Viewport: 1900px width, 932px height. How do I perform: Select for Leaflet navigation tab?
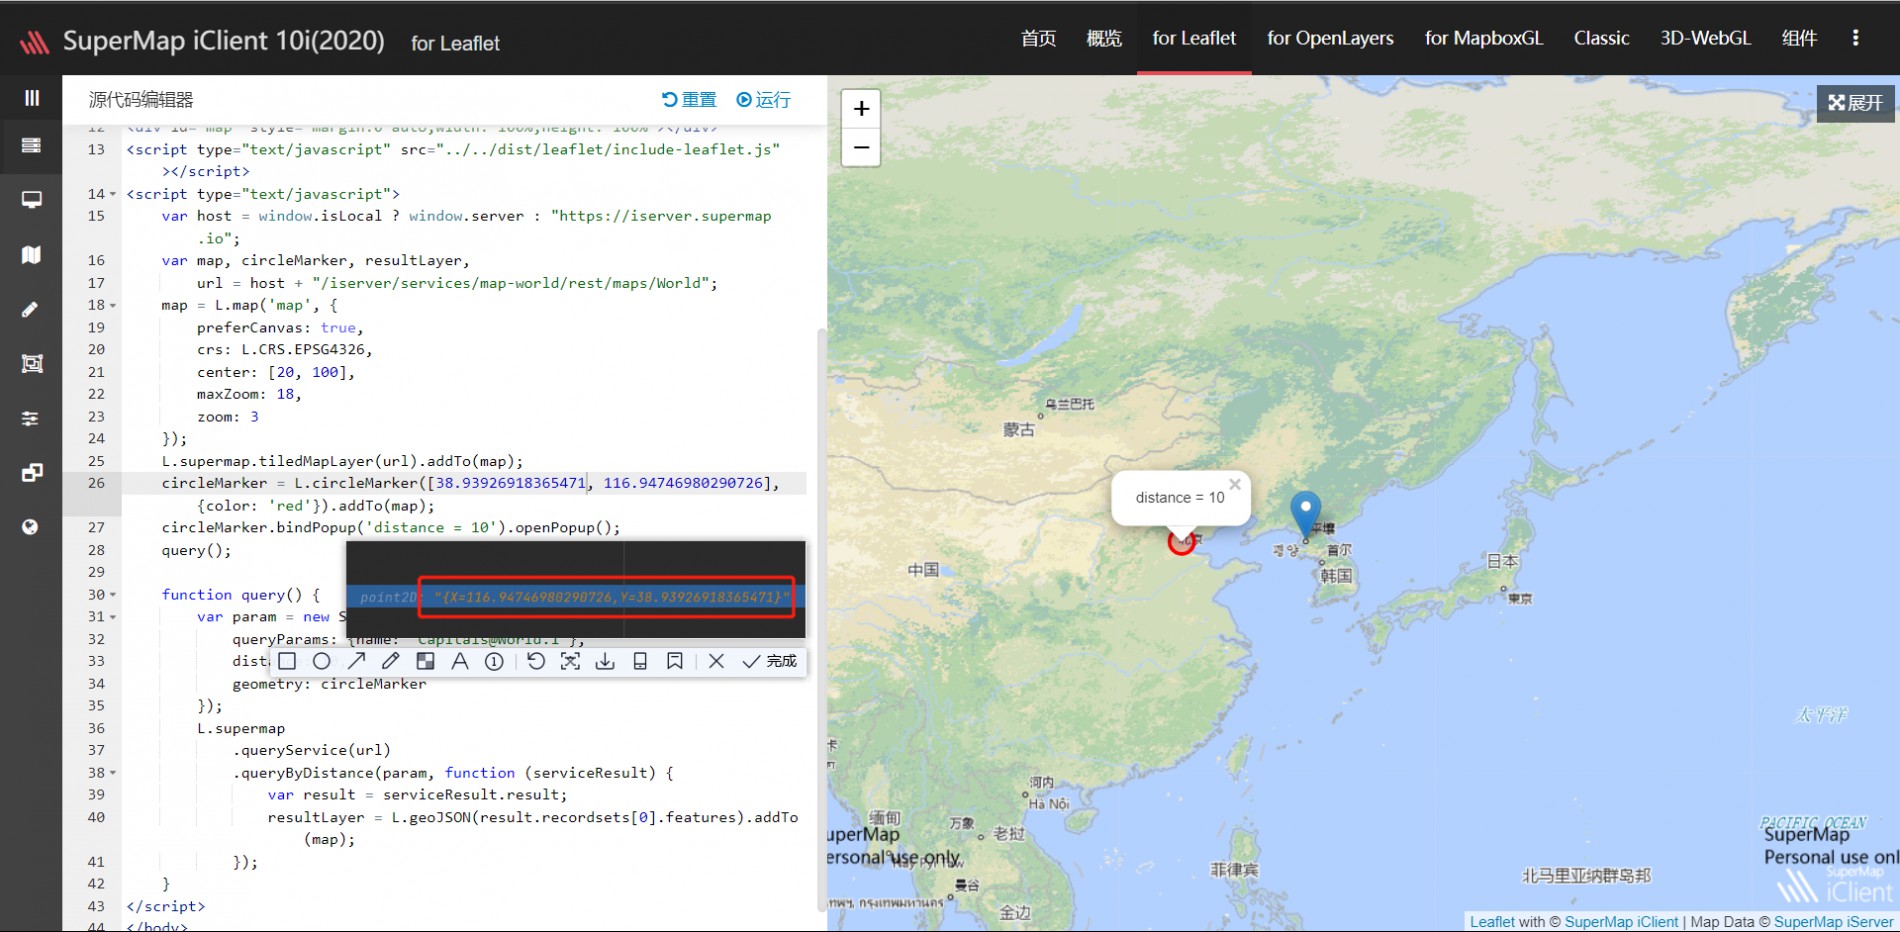coord(1194,38)
